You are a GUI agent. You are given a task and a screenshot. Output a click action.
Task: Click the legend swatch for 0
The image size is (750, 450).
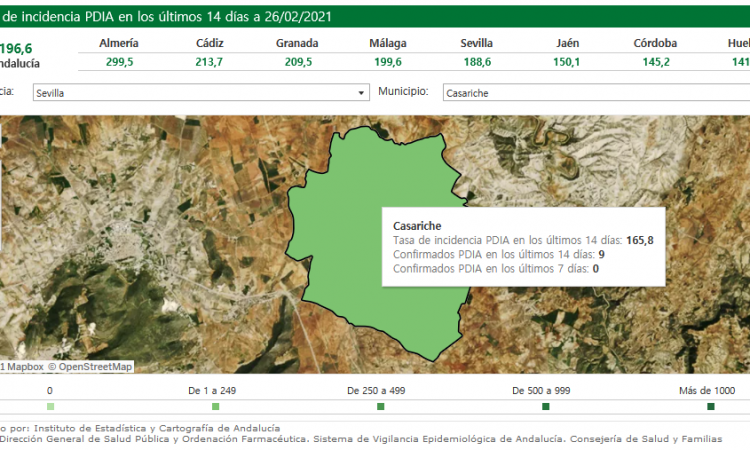coord(50,407)
